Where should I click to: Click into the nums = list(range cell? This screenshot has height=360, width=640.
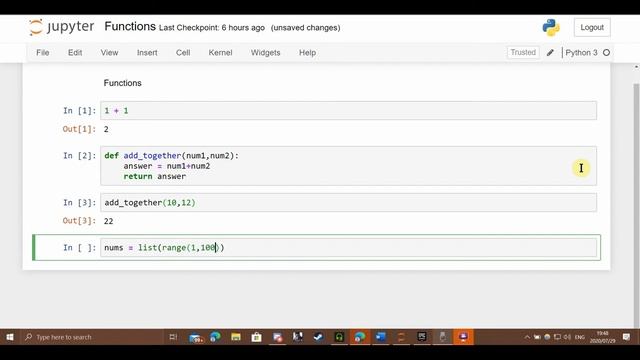(x=348, y=247)
